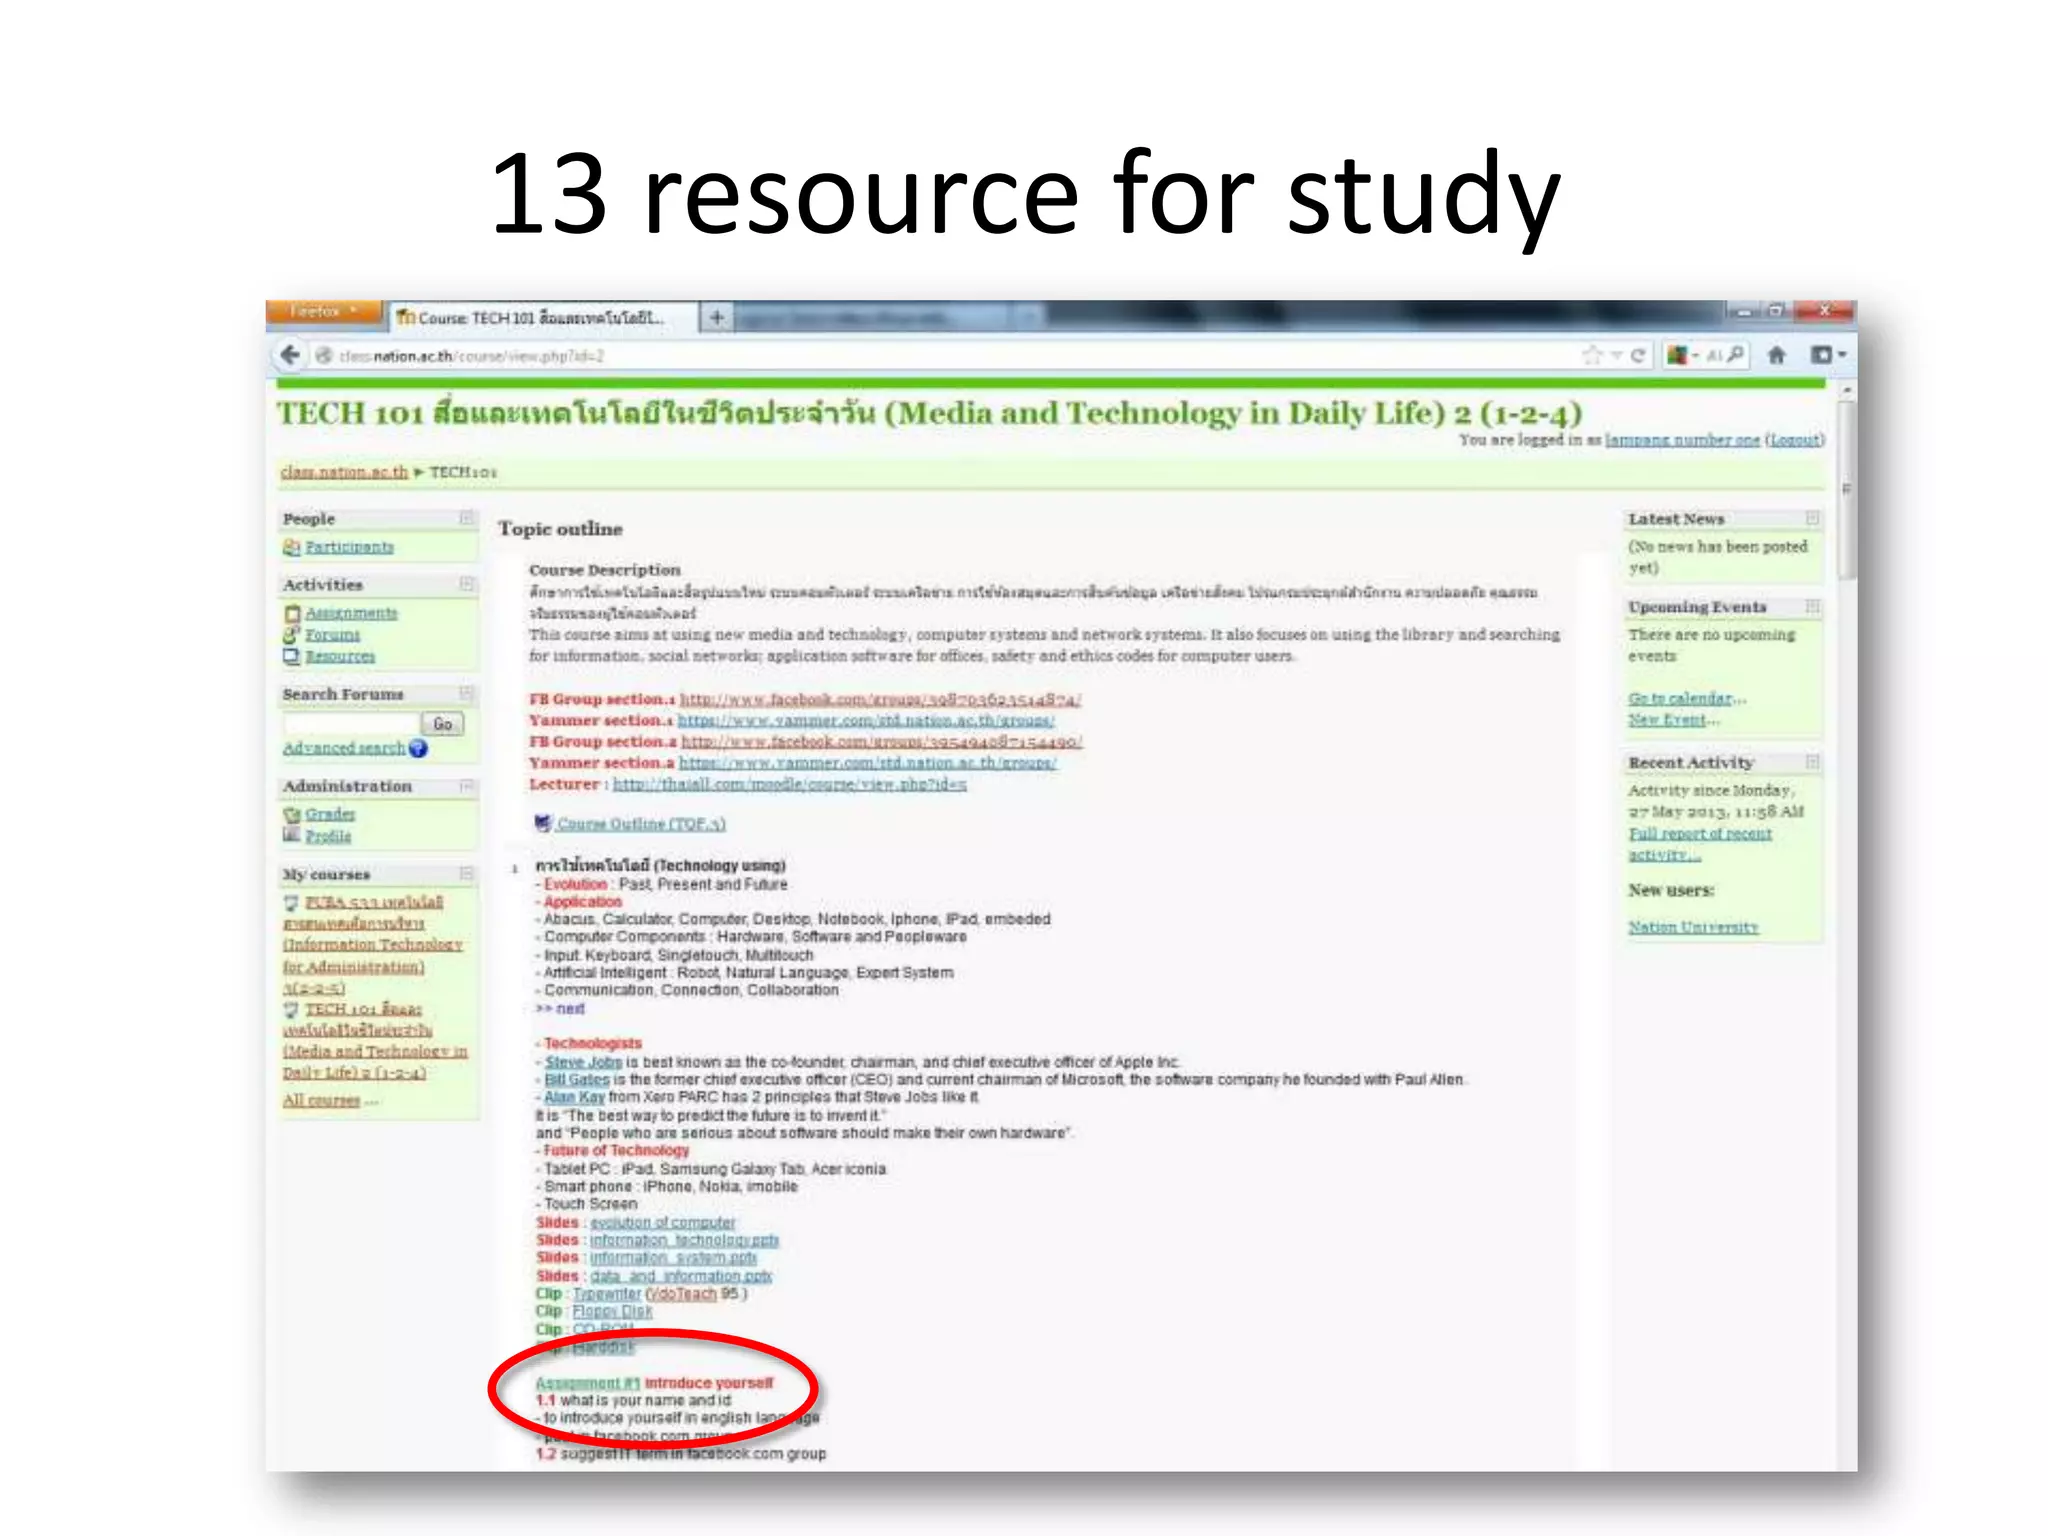Open Yammer section.1 link
Viewport: 2048px width, 1536px height.
pos(866,720)
